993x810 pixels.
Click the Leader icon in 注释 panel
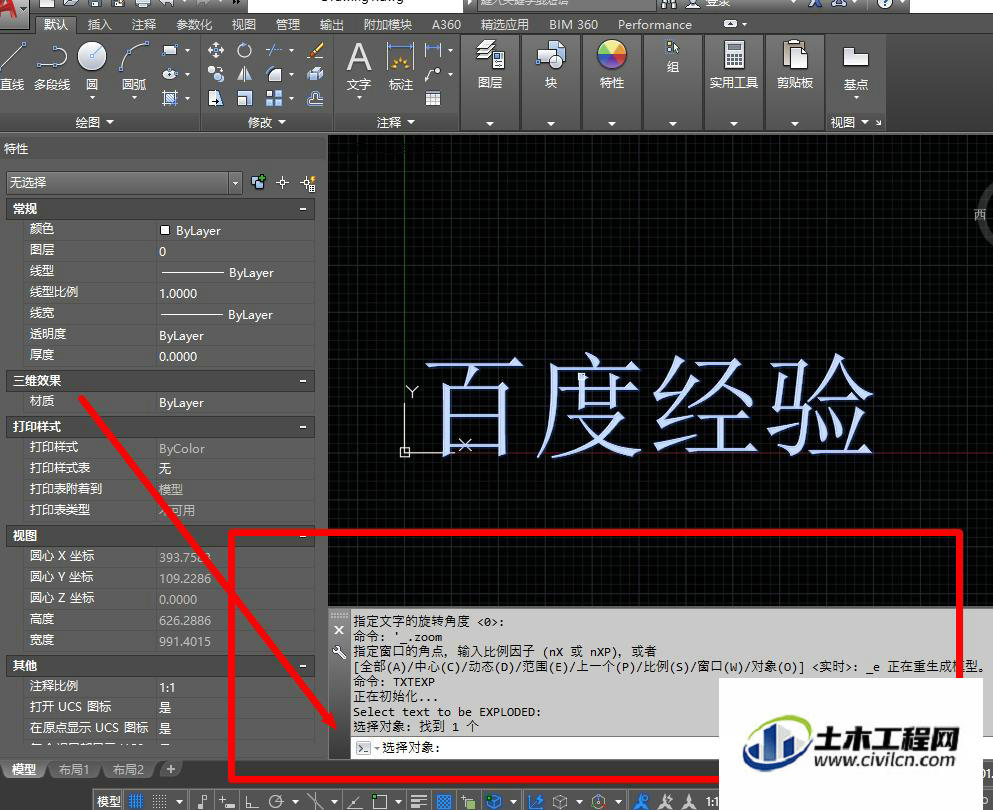[433, 75]
